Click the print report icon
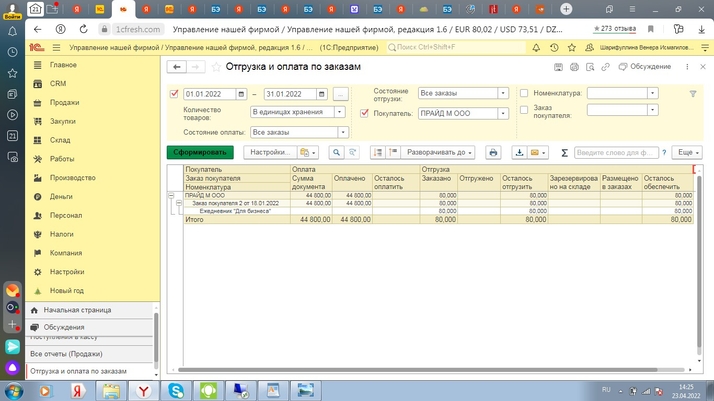This screenshot has height=401, width=714. pos(493,153)
